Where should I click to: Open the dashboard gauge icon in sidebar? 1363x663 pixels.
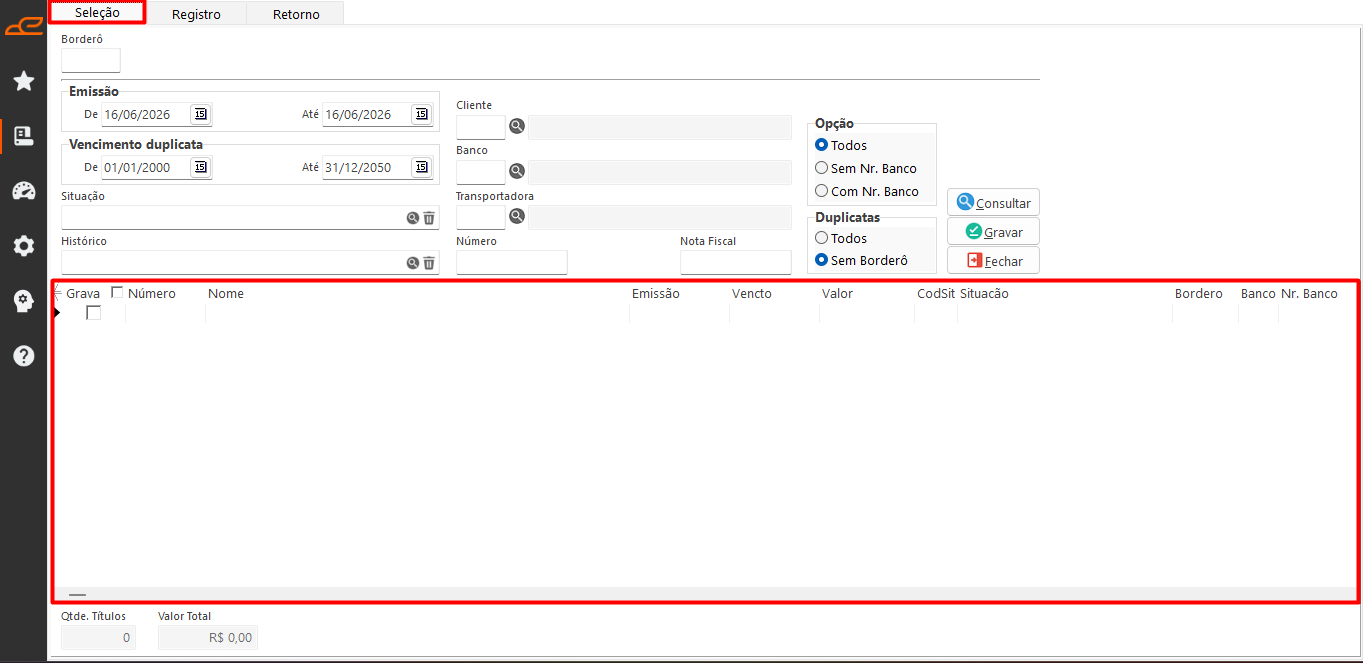24,191
